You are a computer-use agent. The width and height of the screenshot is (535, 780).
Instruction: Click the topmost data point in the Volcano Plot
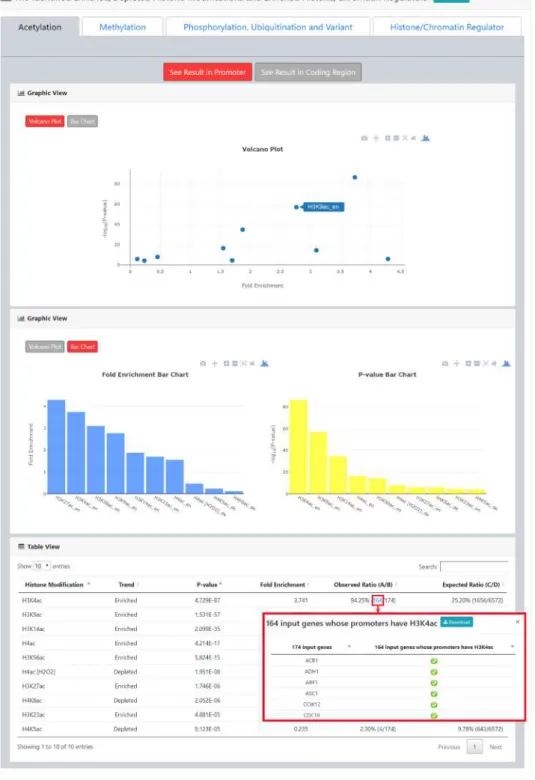(355, 177)
